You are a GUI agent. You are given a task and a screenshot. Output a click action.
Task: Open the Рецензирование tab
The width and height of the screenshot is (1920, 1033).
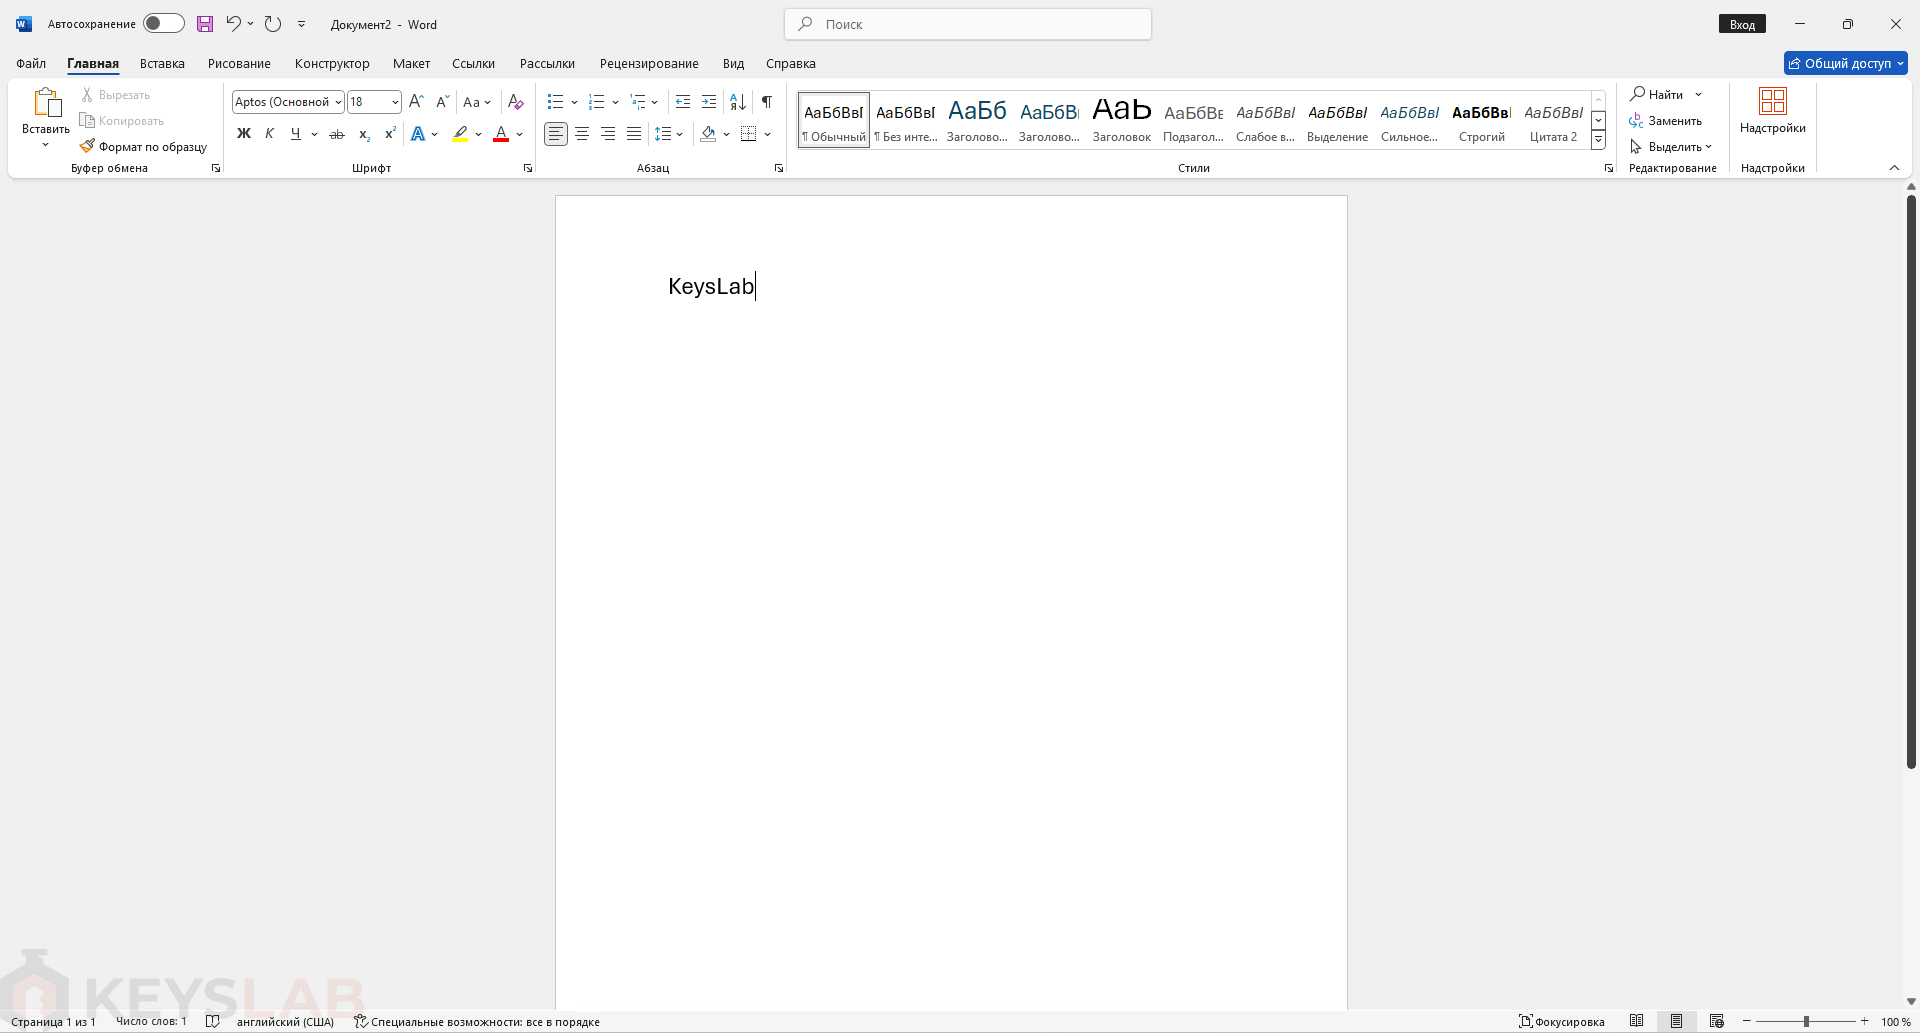tap(649, 64)
